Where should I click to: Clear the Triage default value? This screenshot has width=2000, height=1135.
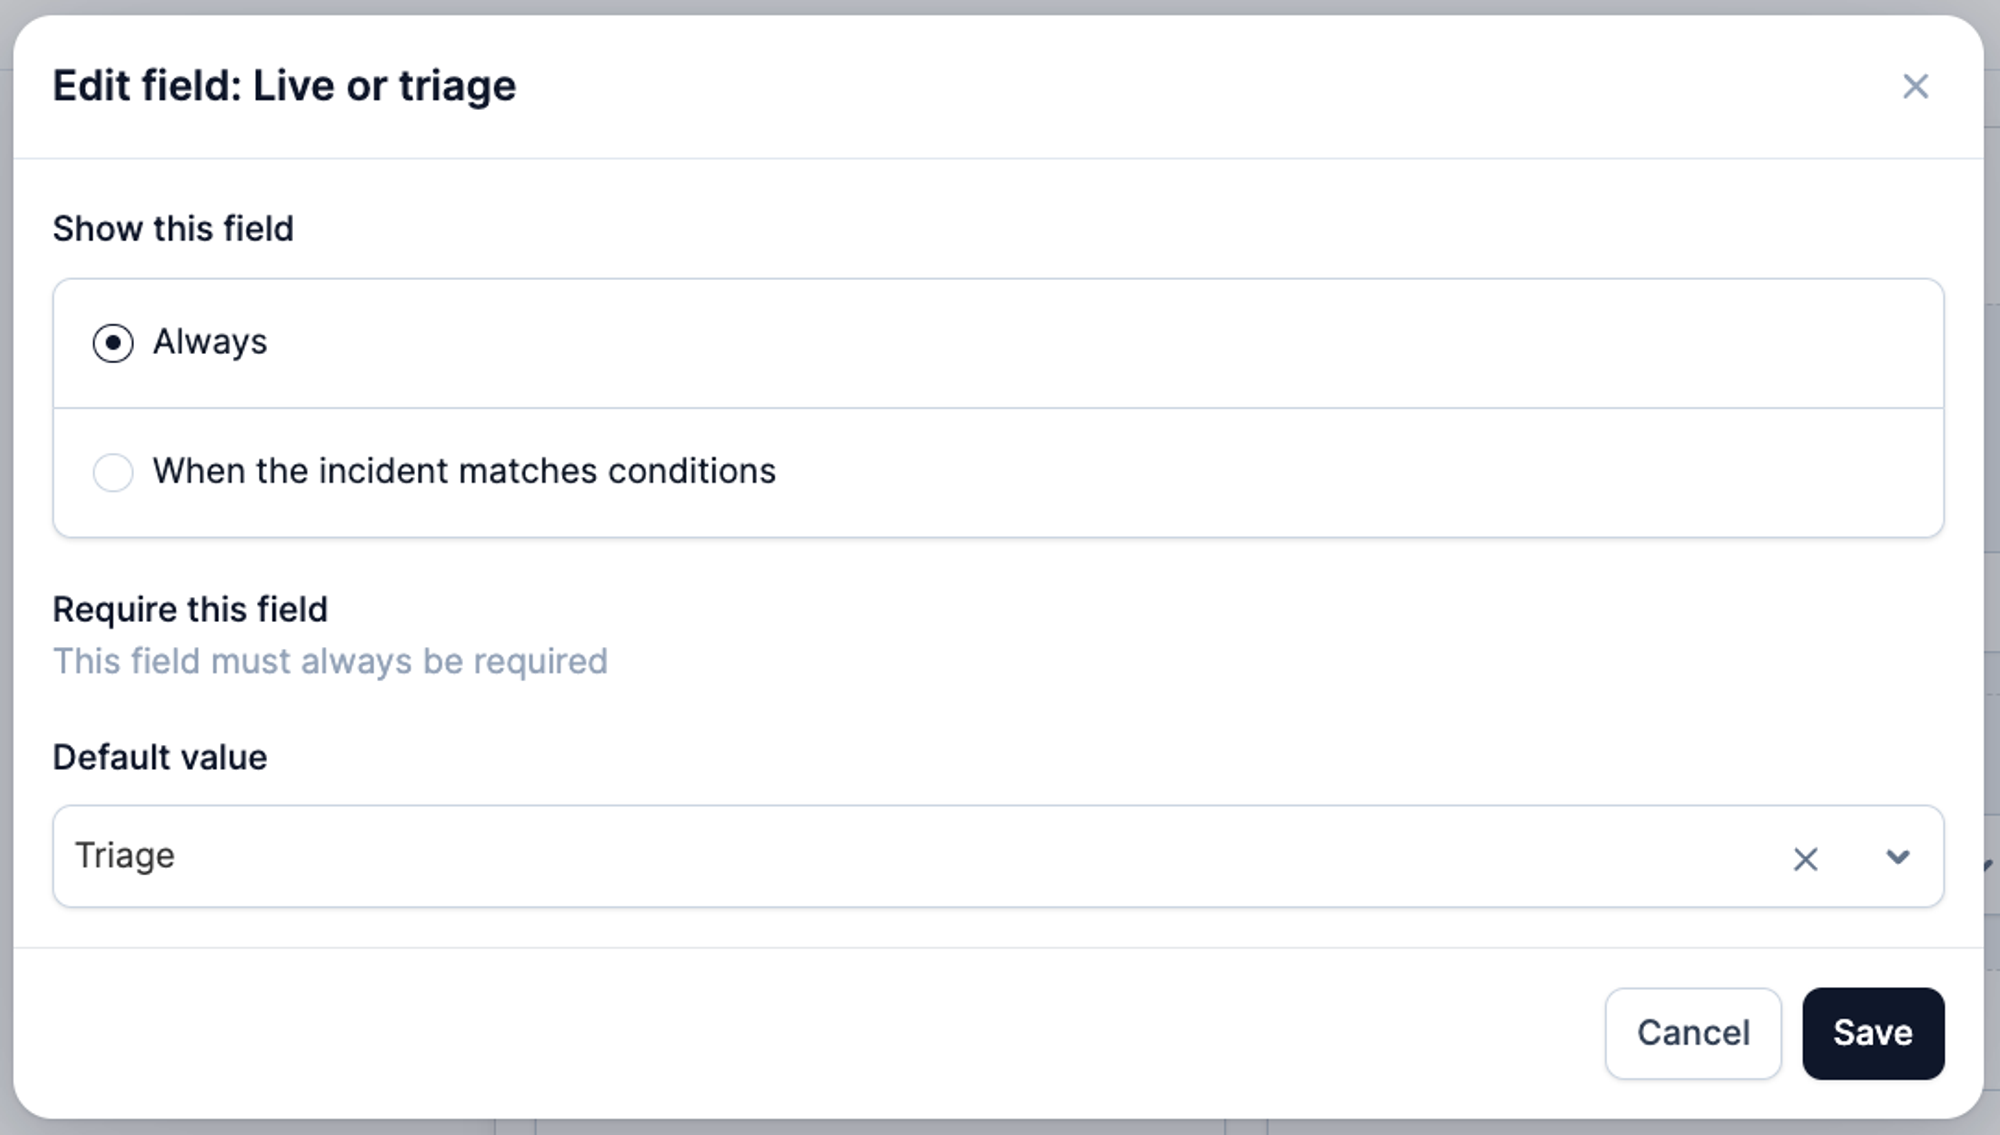1805,859
